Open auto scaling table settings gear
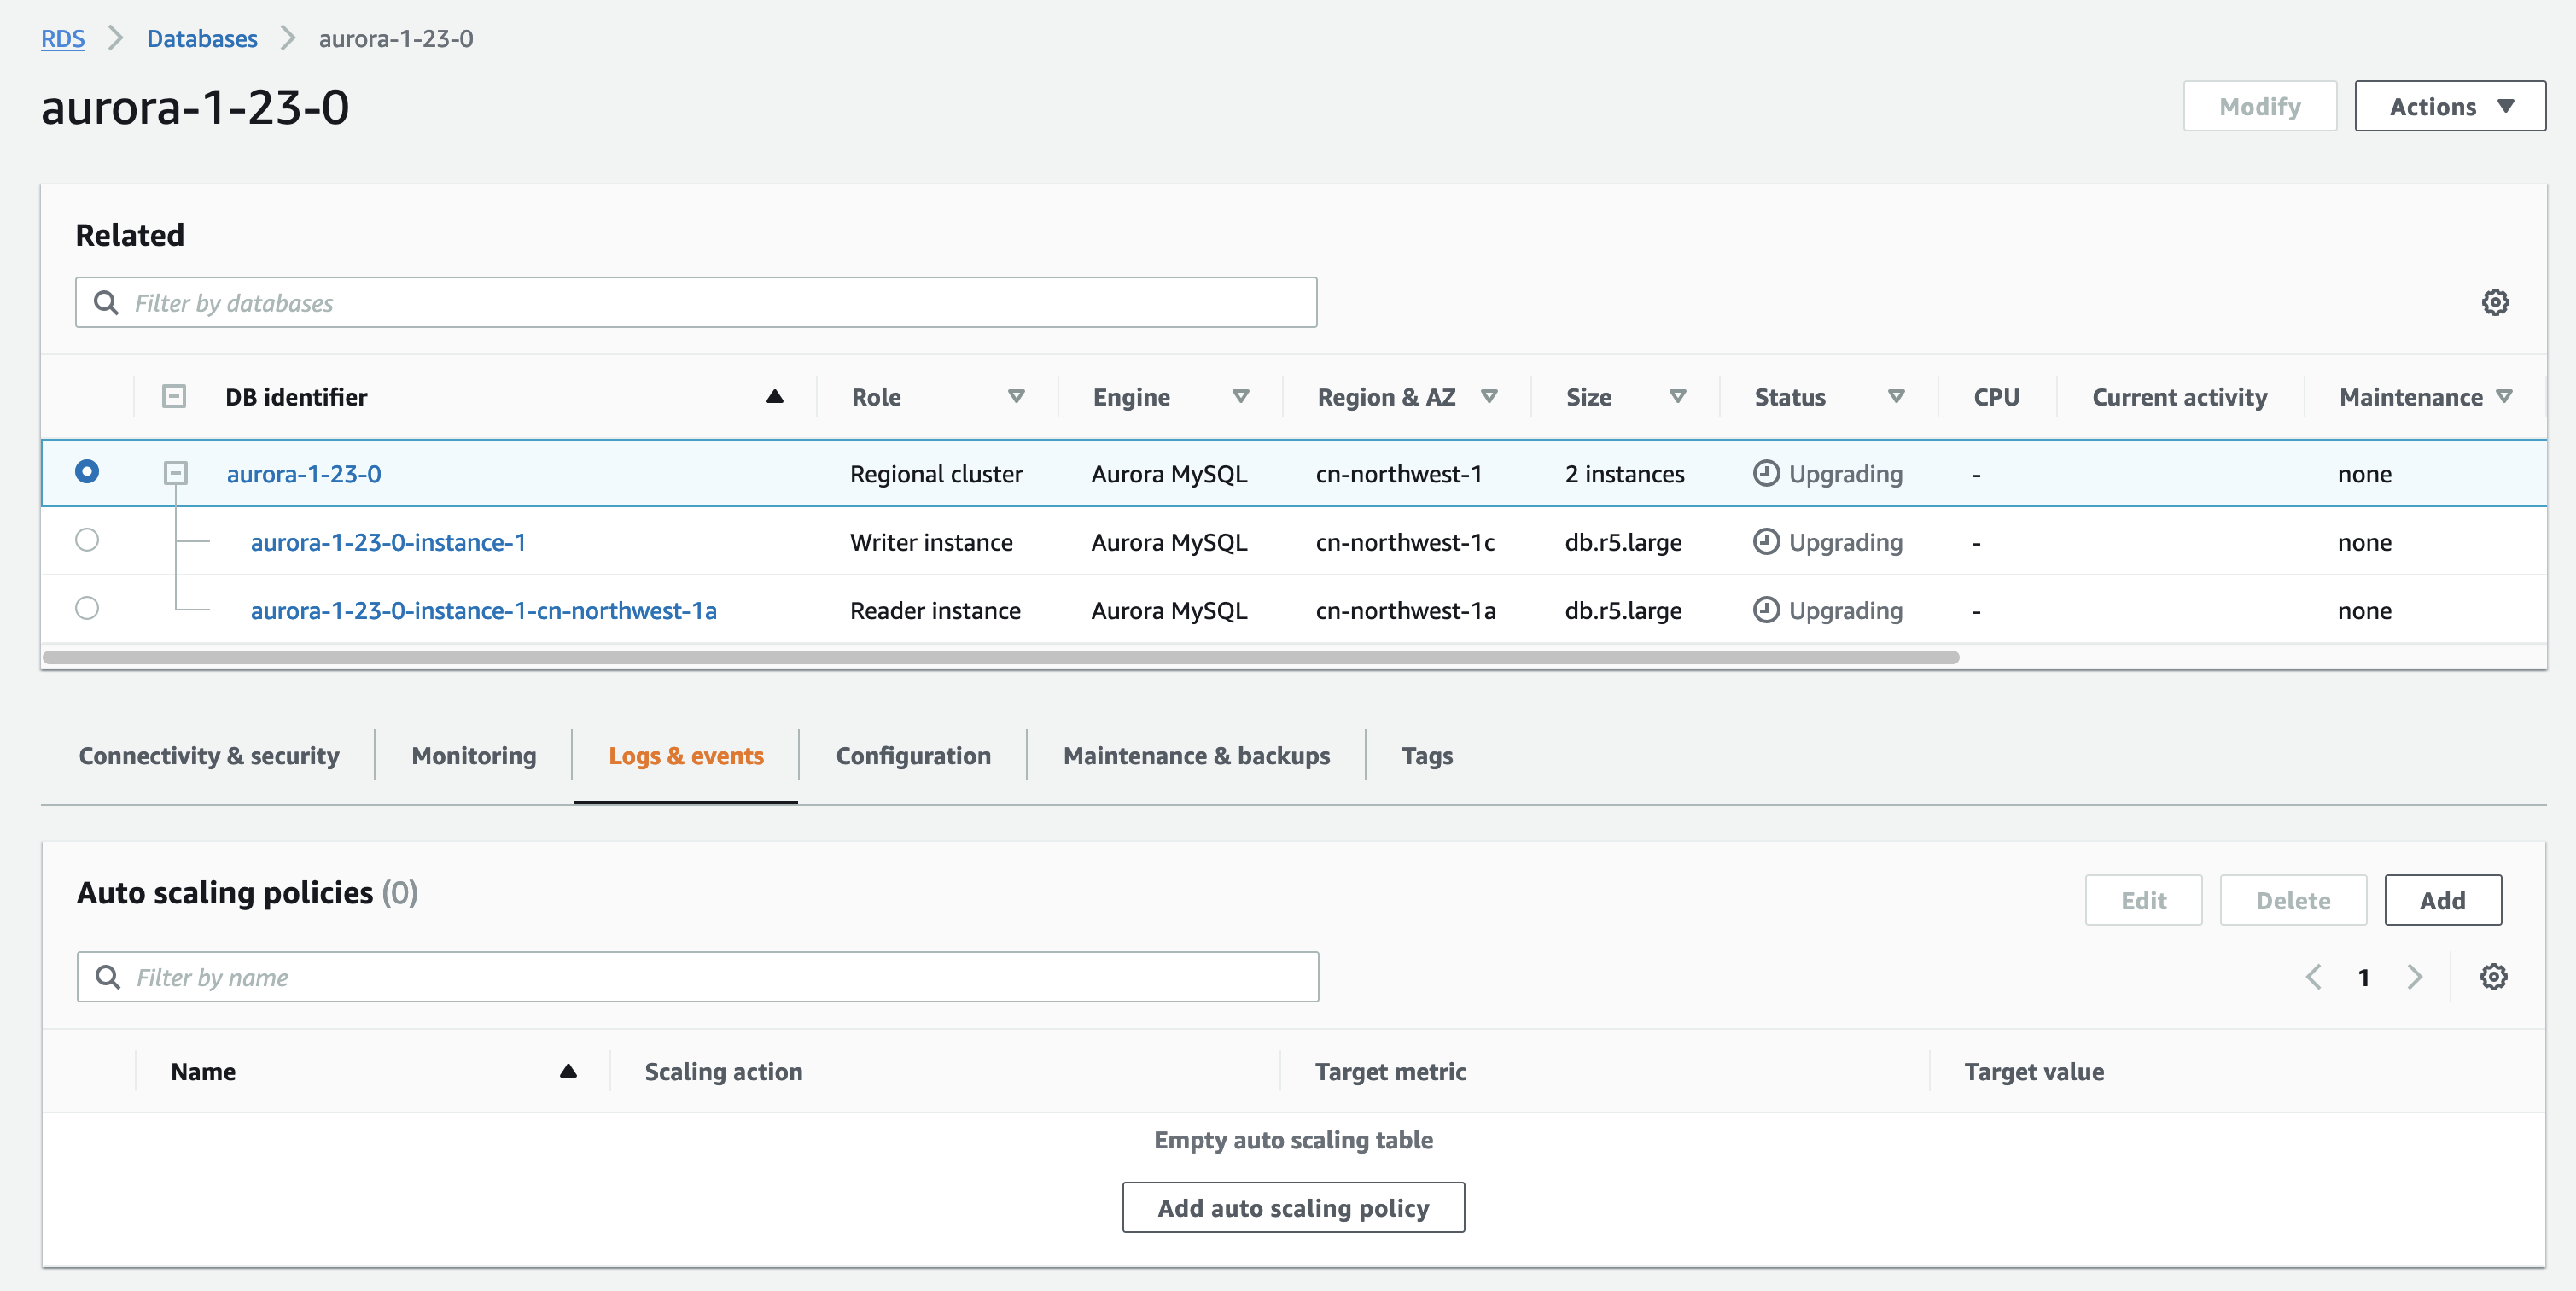 pyautogui.click(x=2493, y=977)
